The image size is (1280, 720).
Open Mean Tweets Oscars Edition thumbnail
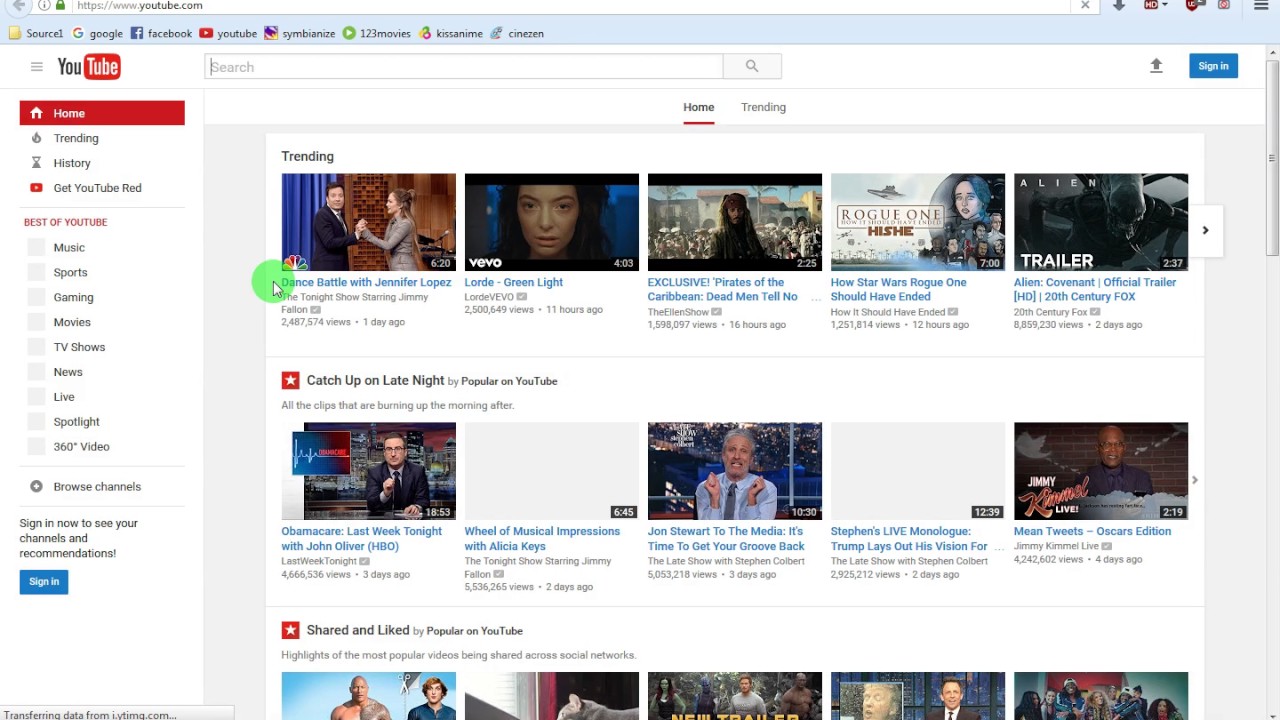[1100, 471]
